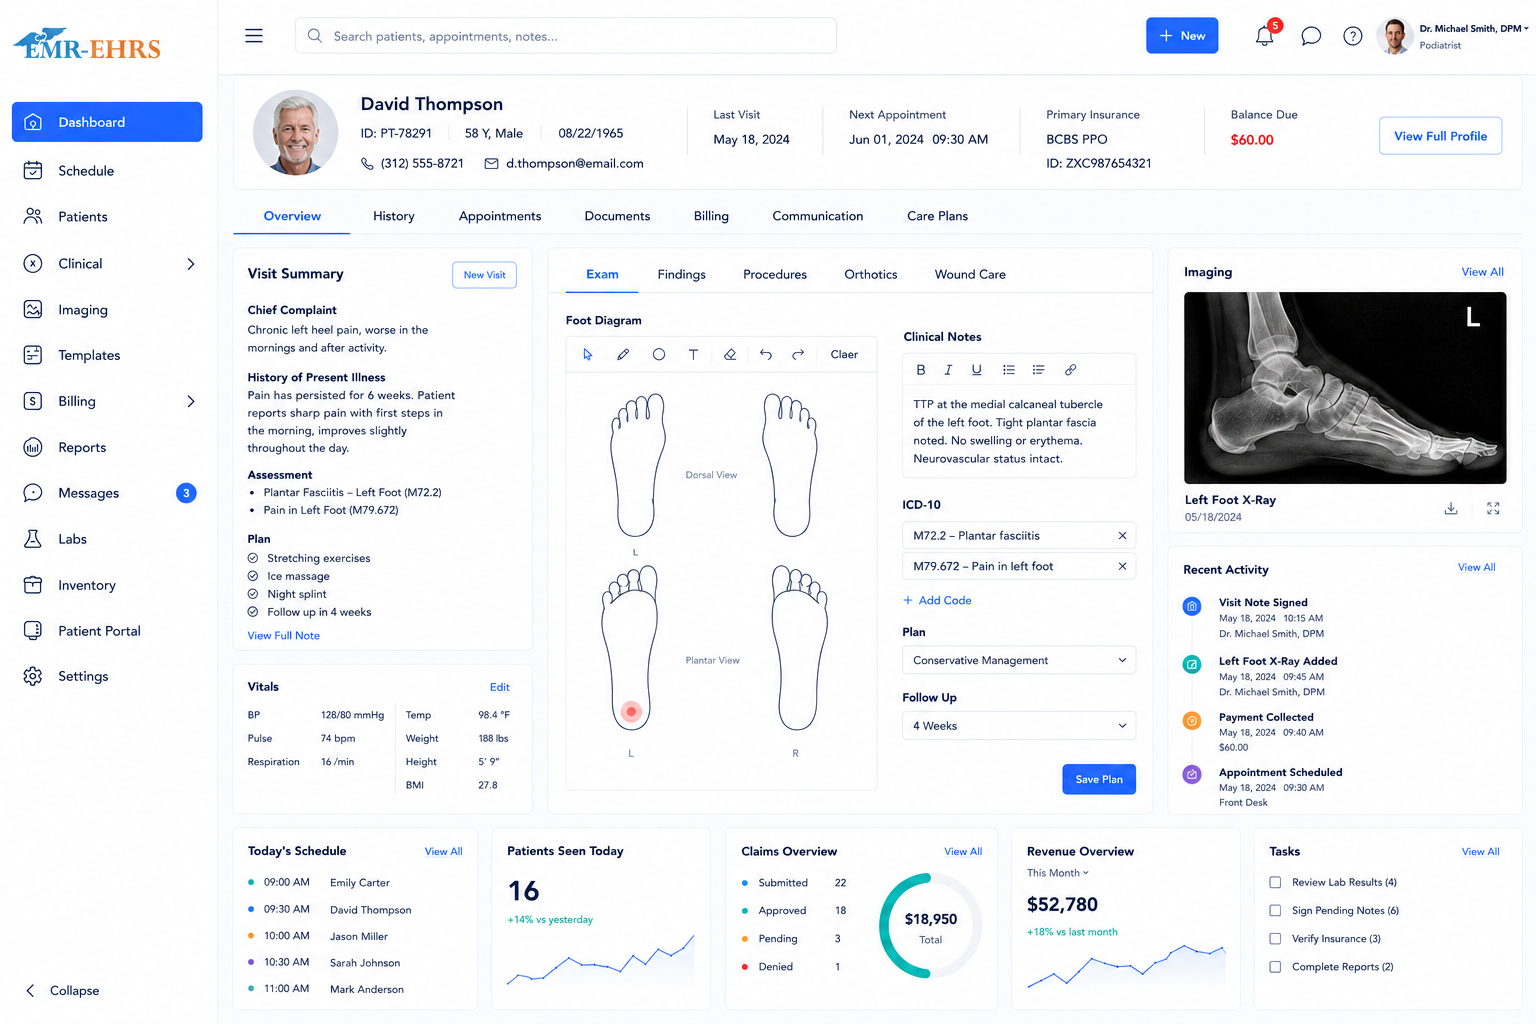Expand X-Ray to fullscreen

pos(1493,508)
